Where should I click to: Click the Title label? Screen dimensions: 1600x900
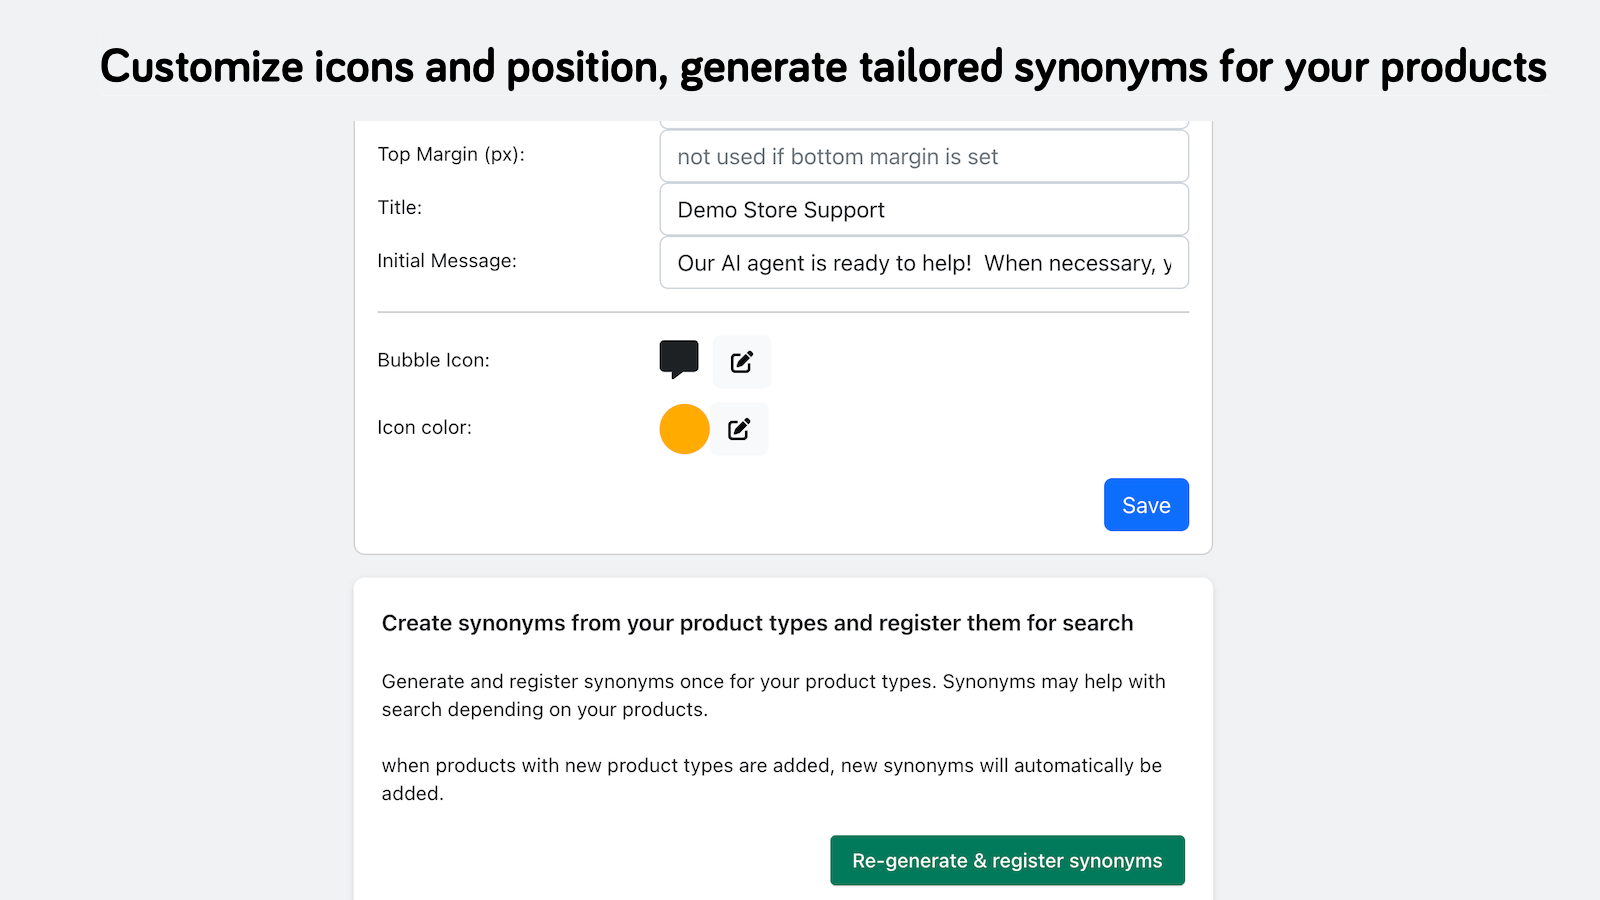coord(400,207)
